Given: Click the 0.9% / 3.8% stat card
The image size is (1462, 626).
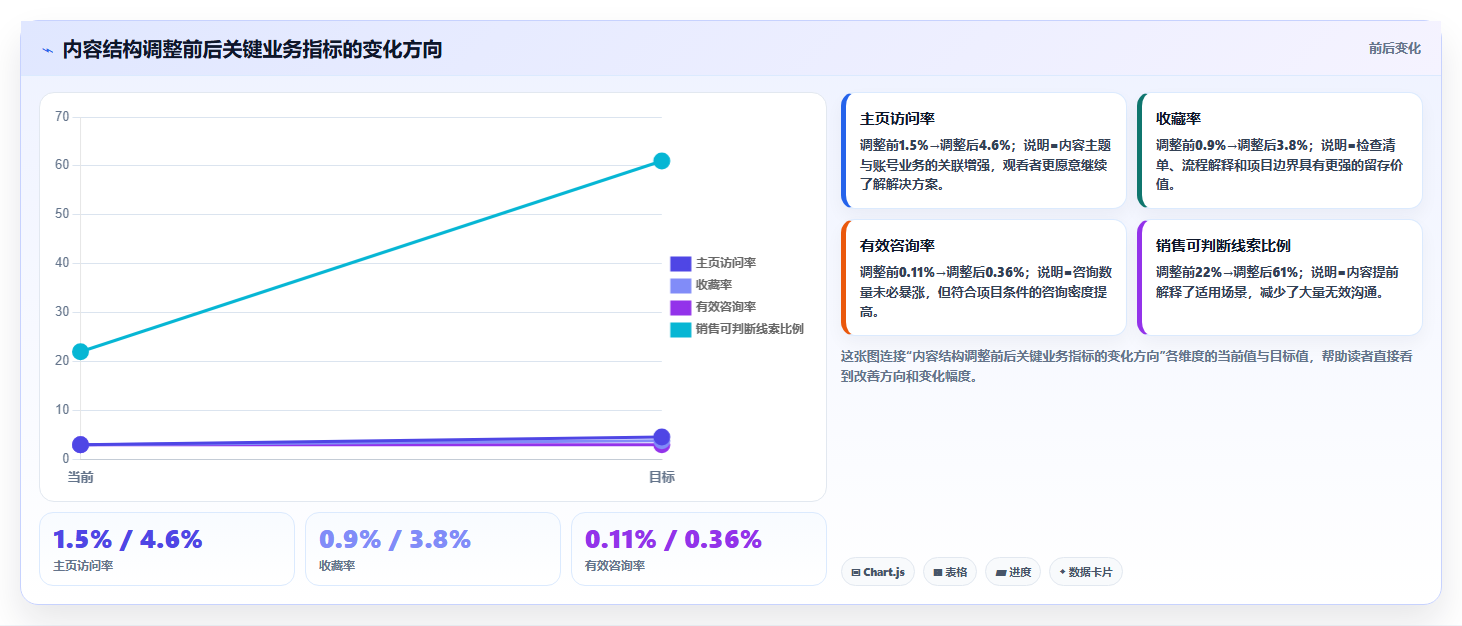Looking at the screenshot, I should 433,549.
